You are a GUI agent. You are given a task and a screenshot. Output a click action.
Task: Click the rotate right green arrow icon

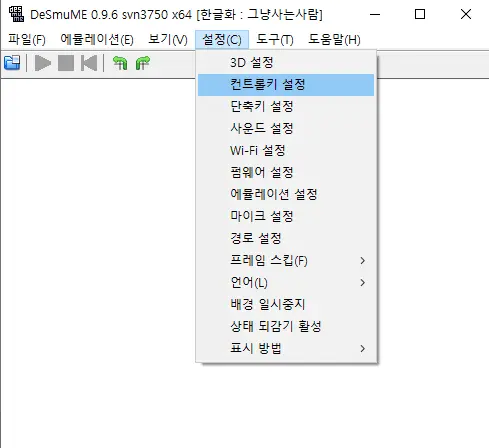point(143,63)
